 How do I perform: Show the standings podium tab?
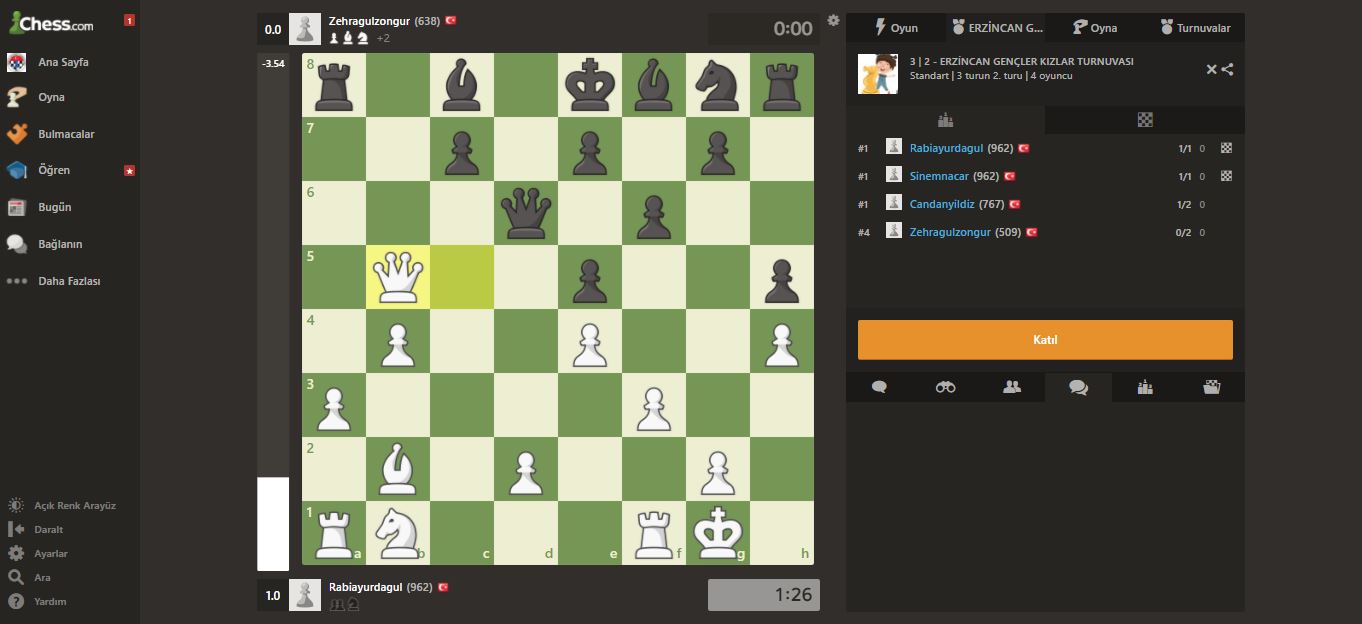946,120
